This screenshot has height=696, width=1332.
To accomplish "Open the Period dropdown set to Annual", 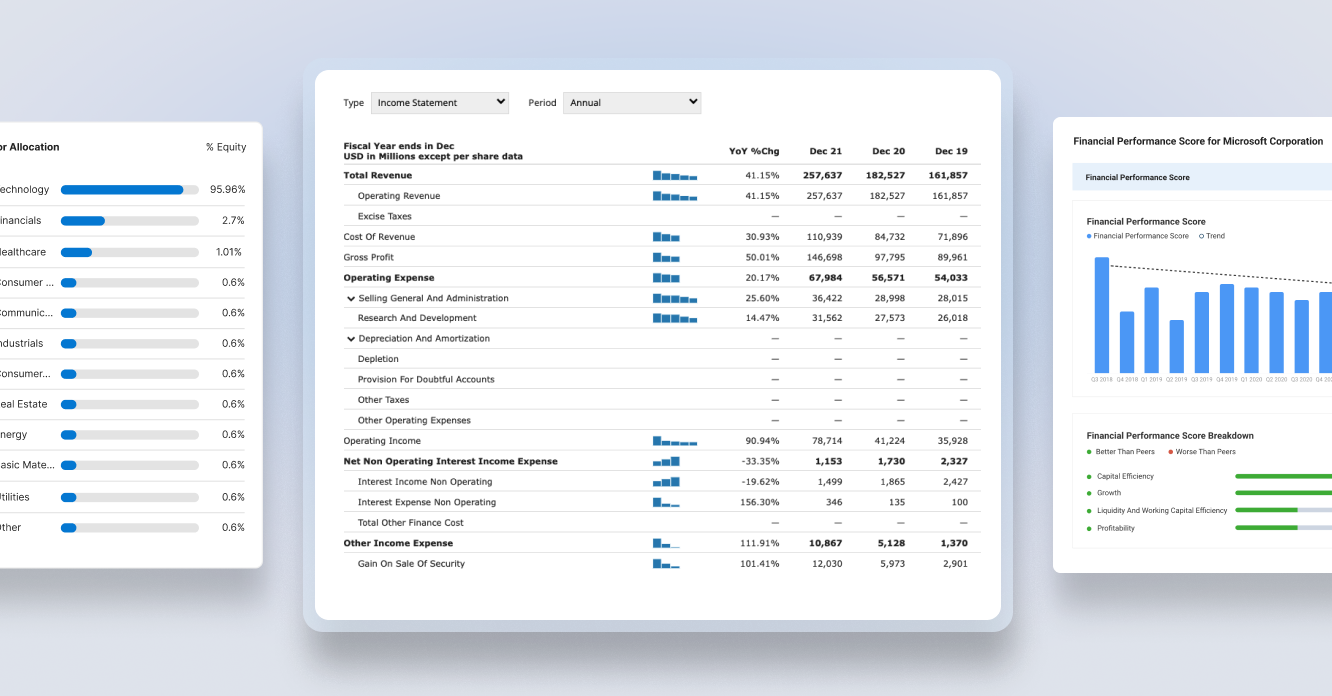I will point(632,102).
